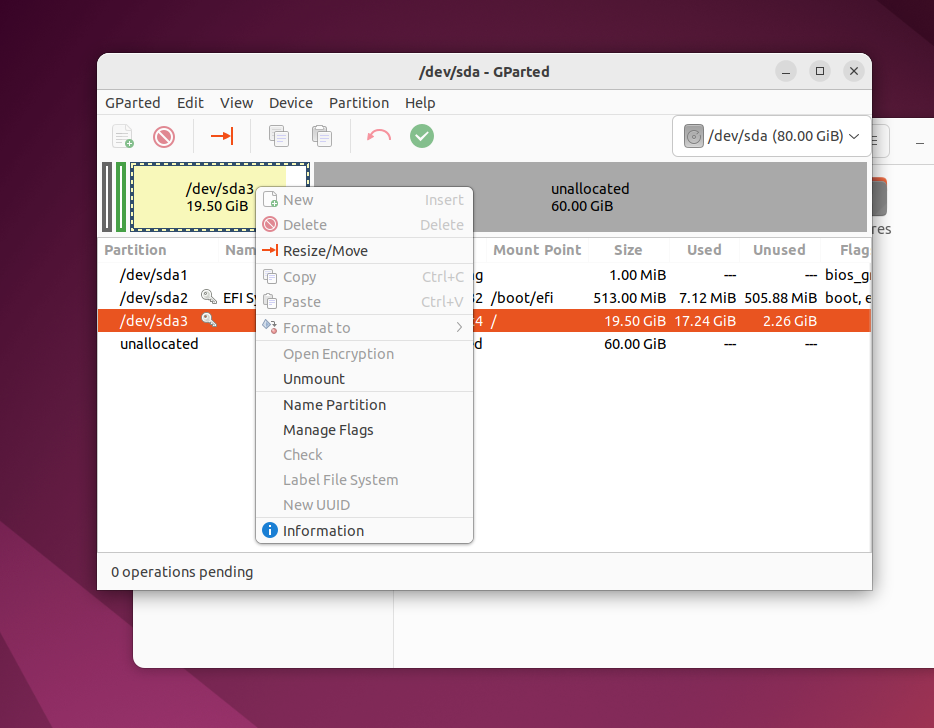Select the /dev/sda3 partition row
The image size is (934, 728).
point(484,321)
